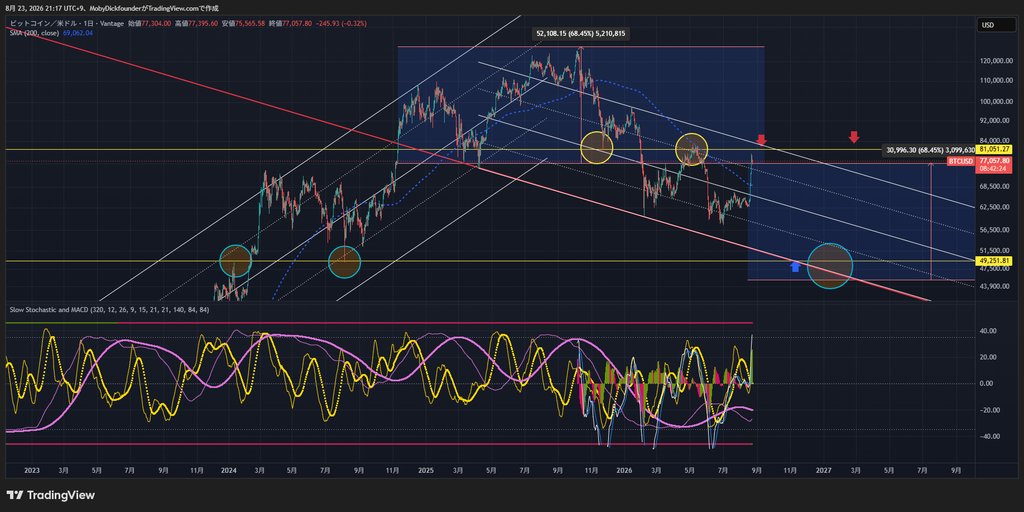The image size is (1024, 512).
Task: Click the 43,900.00 price axis label
Action: pos(997,287)
